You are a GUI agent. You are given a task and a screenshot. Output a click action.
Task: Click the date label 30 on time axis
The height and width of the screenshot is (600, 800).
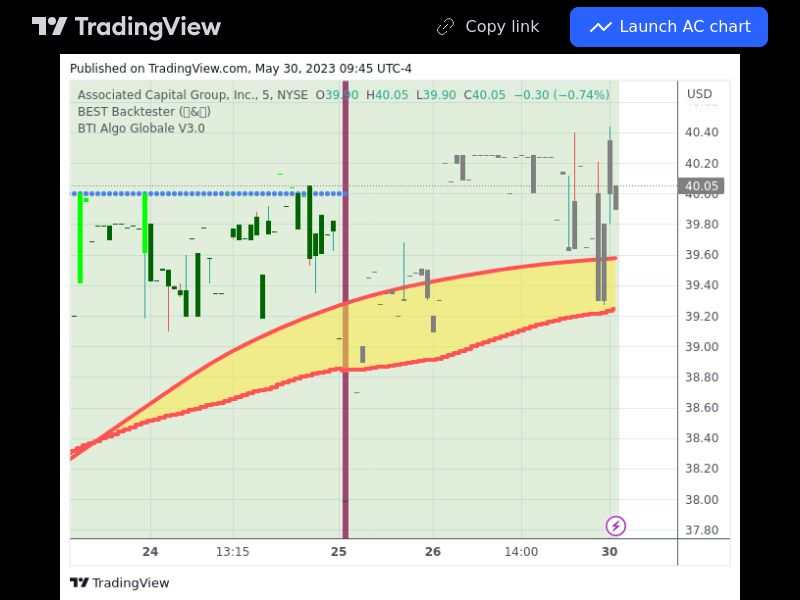pos(609,552)
